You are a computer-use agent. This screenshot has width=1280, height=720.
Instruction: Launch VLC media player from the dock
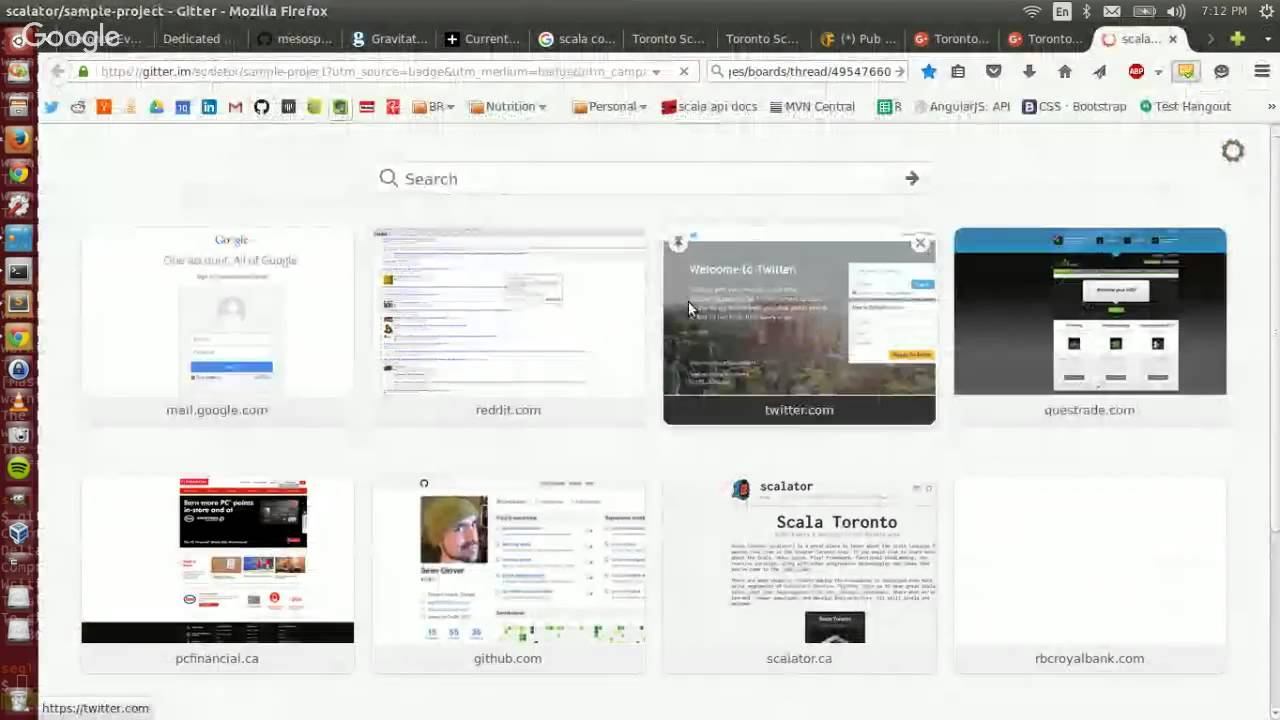coord(18,402)
